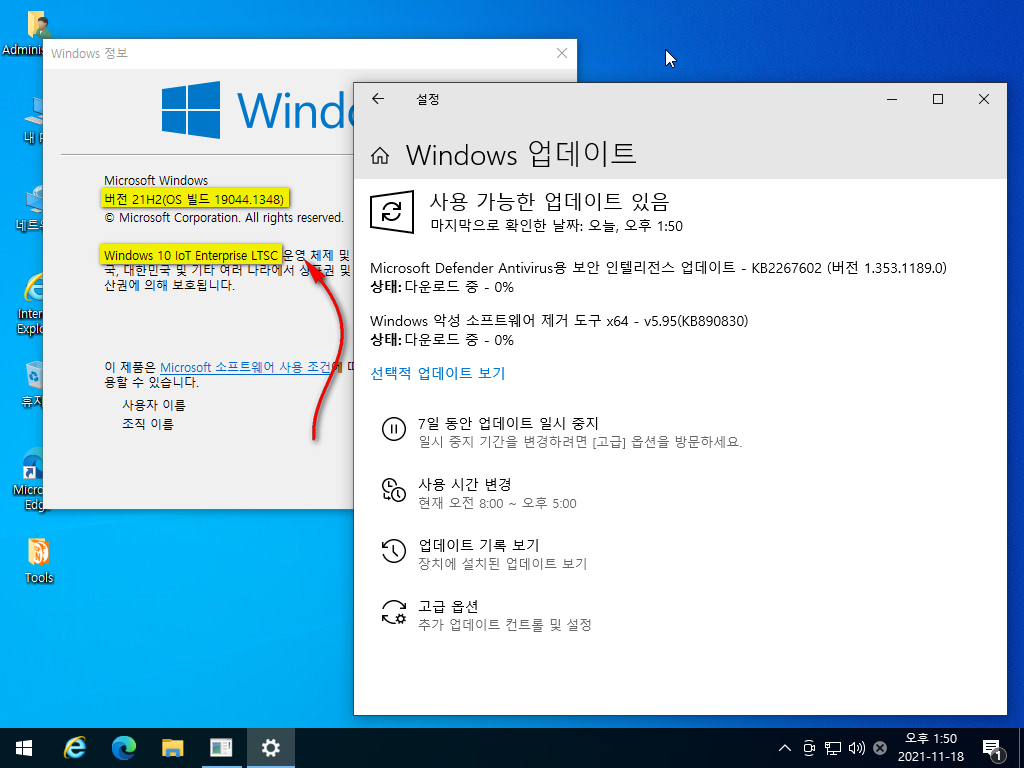The height and width of the screenshot is (768, 1024).
Task: Open File Explorer from the taskbar
Action: 172,748
